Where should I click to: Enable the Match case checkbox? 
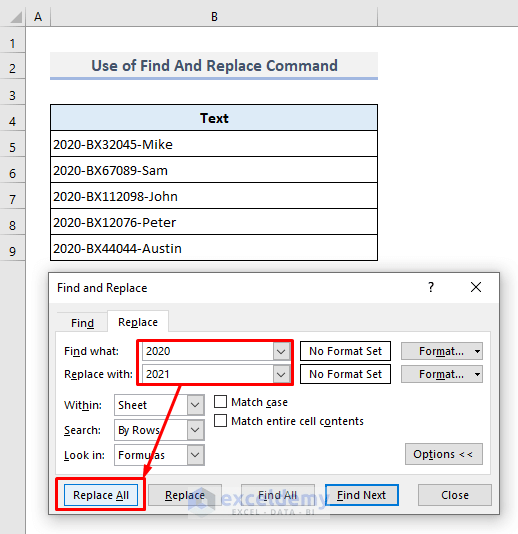220,402
